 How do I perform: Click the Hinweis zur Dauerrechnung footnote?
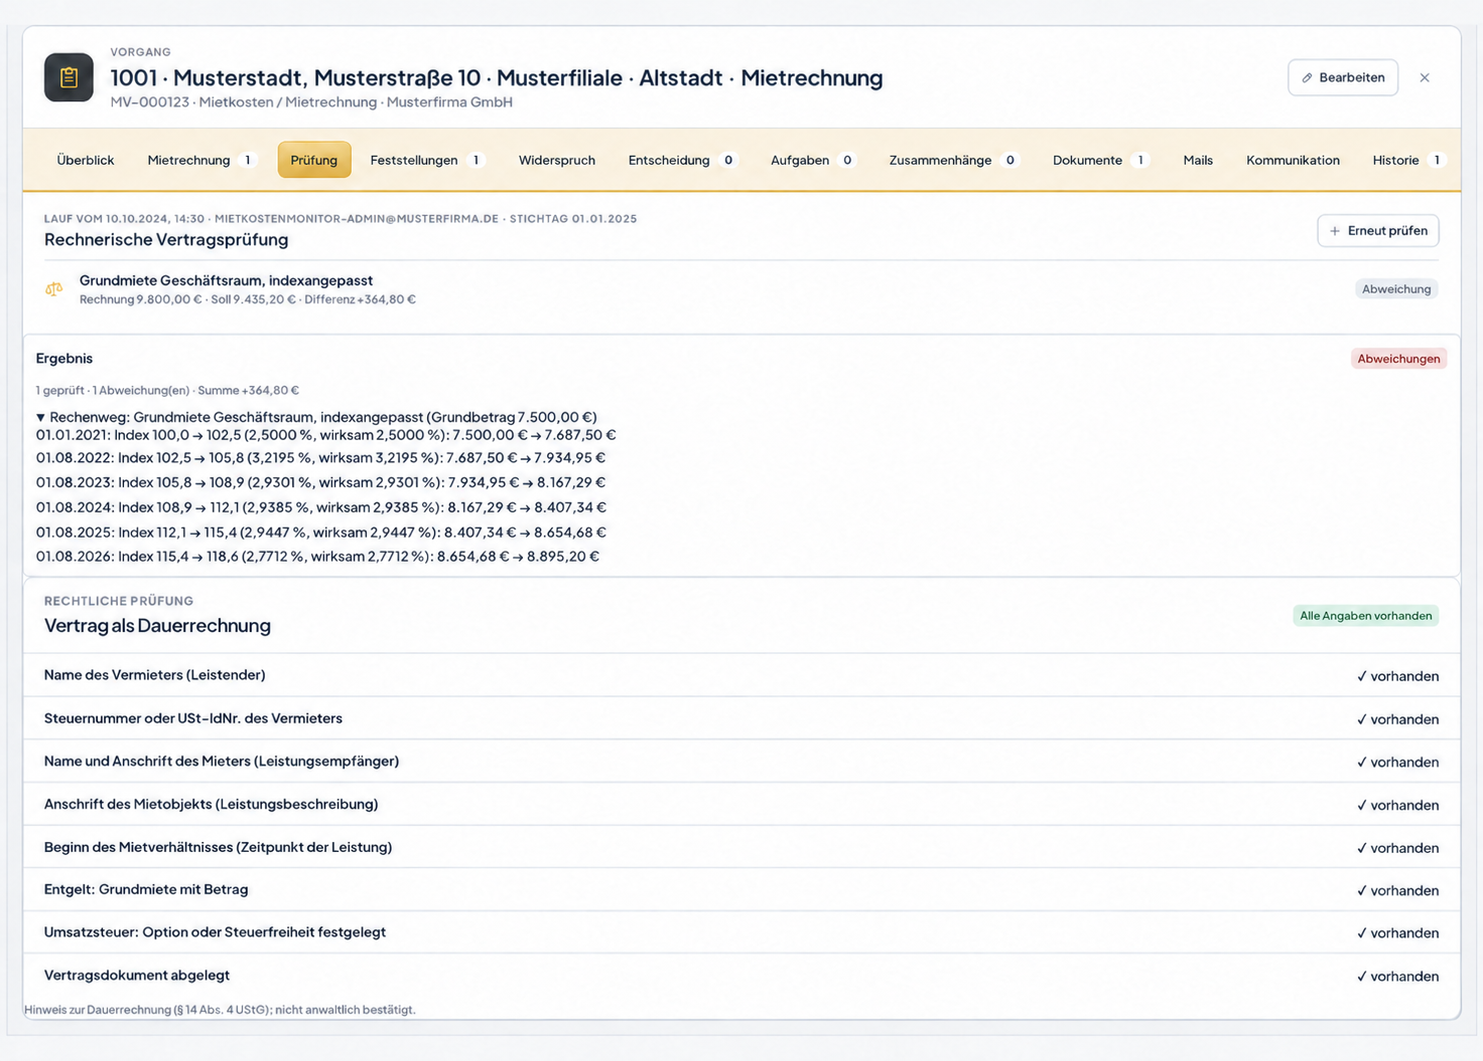tap(220, 1010)
